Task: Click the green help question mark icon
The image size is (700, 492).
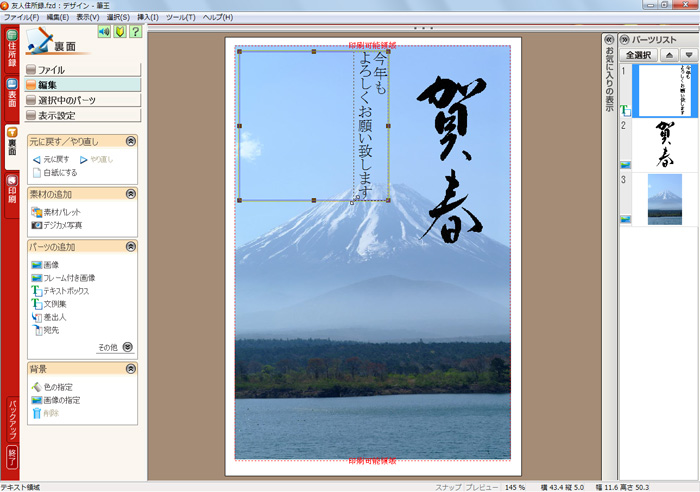Action: [x=134, y=32]
